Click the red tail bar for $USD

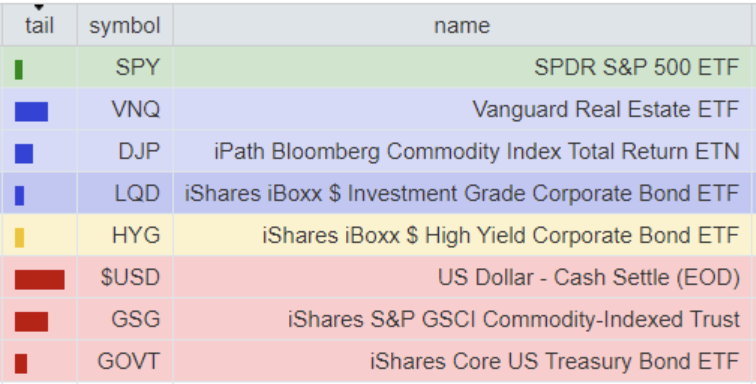pos(40,279)
